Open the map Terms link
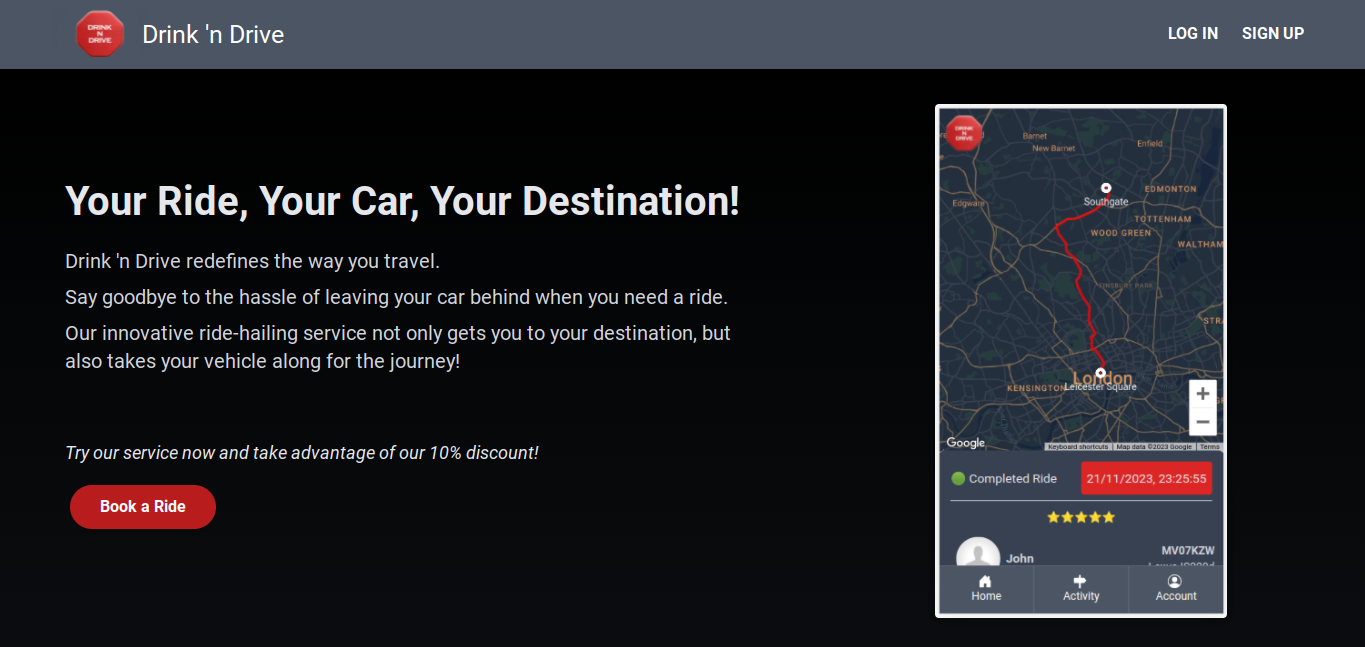The image size is (1365, 647). [x=1210, y=447]
